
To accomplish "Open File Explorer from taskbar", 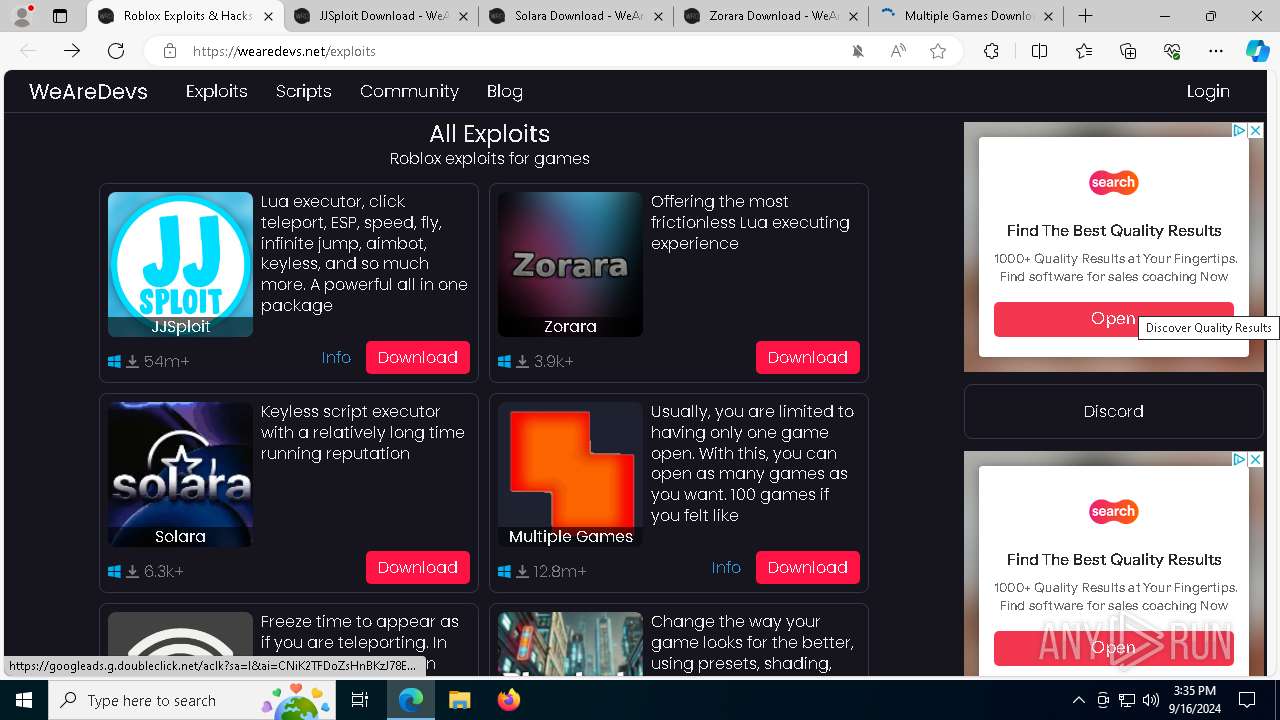I will pyautogui.click(x=459, y=700).
